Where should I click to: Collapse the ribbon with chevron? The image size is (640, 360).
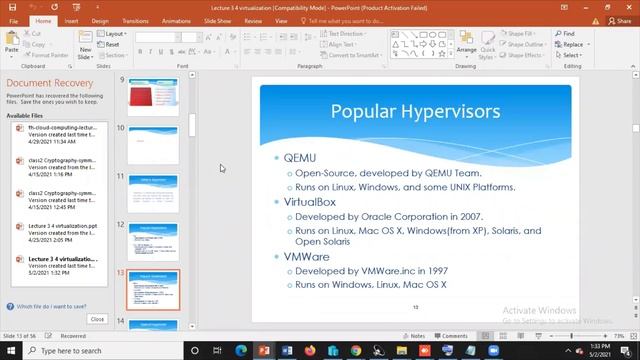pyautogui.click(x=633, y=66)
